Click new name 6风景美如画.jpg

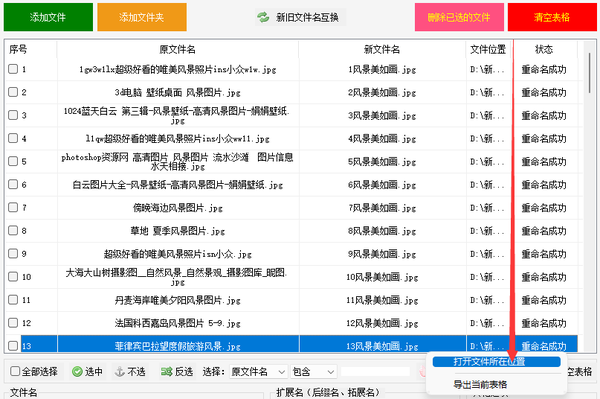point(382,185)
